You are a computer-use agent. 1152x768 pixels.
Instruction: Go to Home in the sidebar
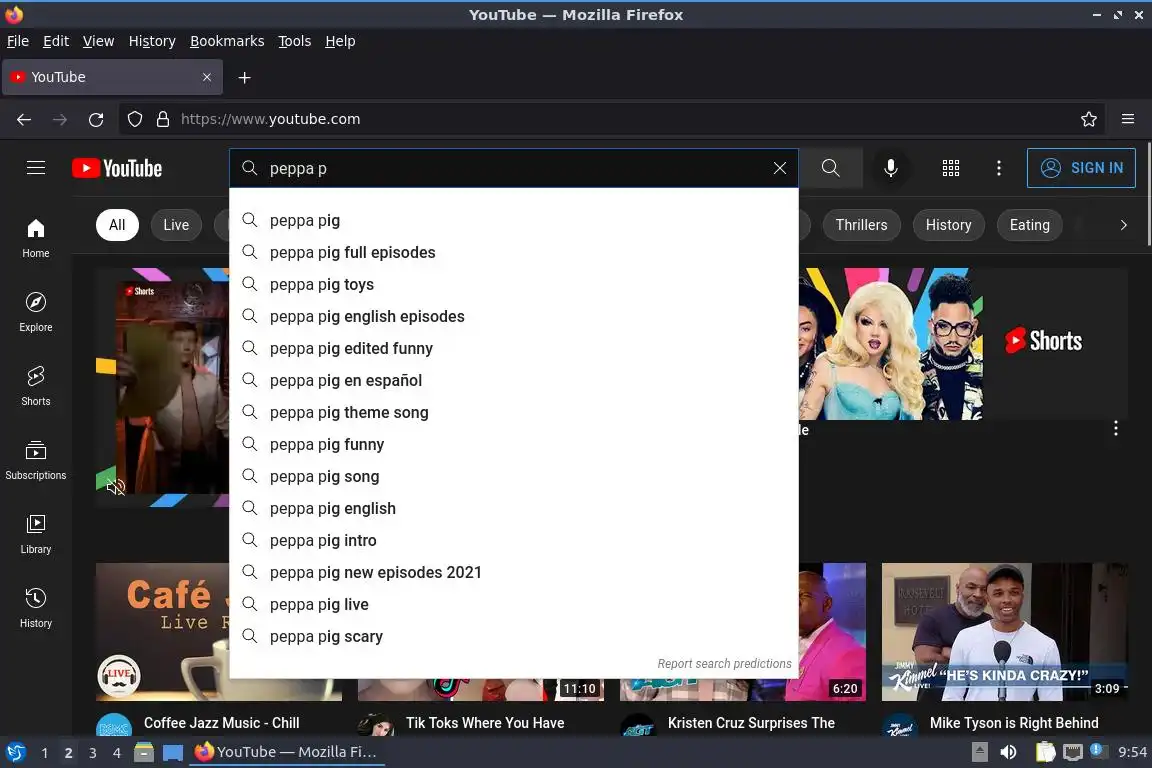[x=36, y=239]
